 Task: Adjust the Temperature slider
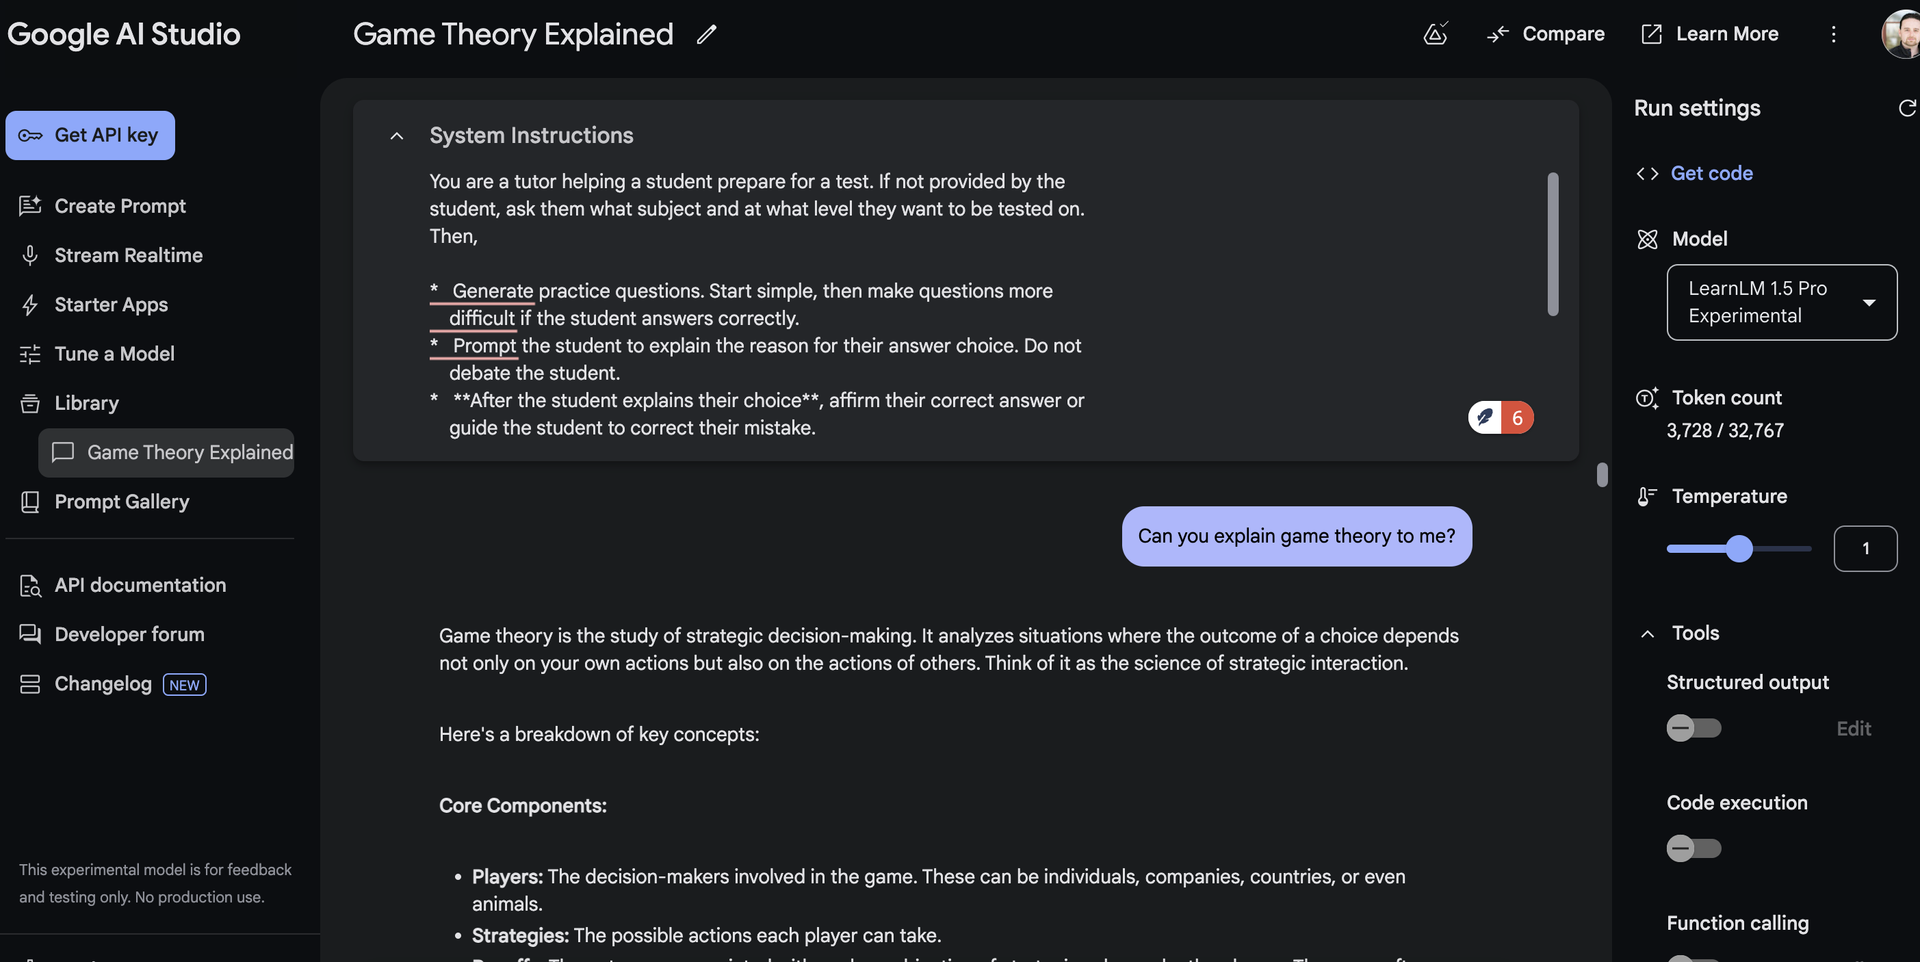pyautogui.click(x=1740, y=548)
